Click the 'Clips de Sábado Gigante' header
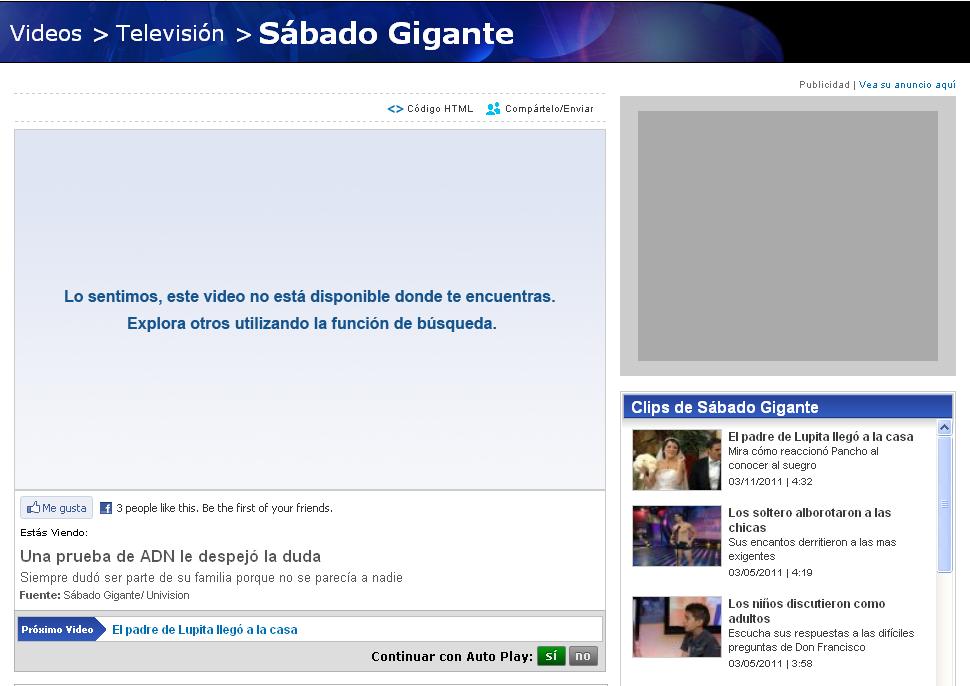 (788, 407)
